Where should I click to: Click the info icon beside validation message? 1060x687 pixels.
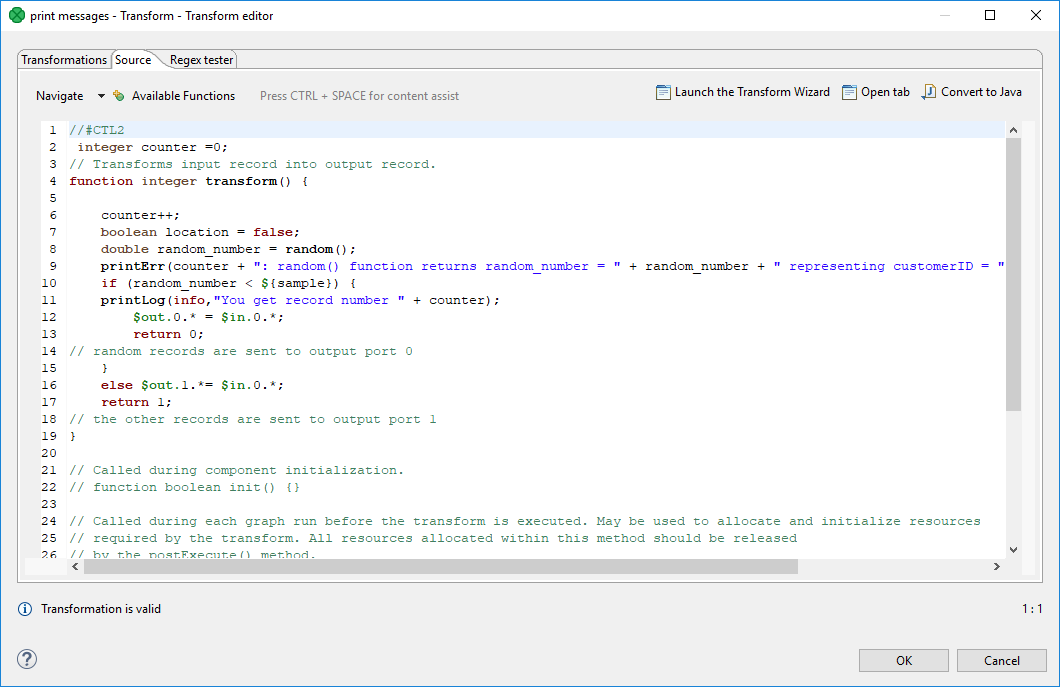coord(25,609)
